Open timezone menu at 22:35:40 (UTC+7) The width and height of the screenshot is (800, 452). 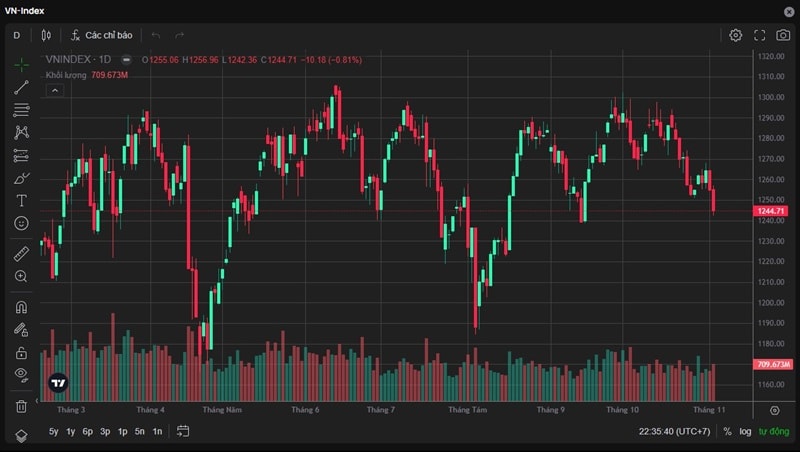tap(674, 432)
